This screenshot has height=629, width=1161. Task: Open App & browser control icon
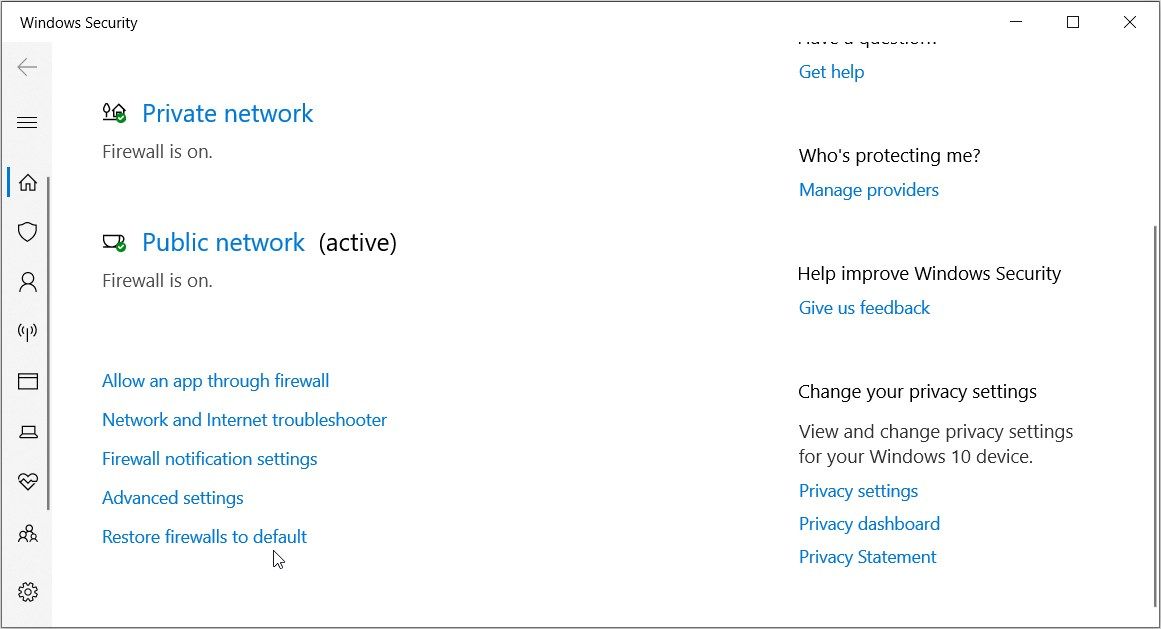[x=28, y=381]
